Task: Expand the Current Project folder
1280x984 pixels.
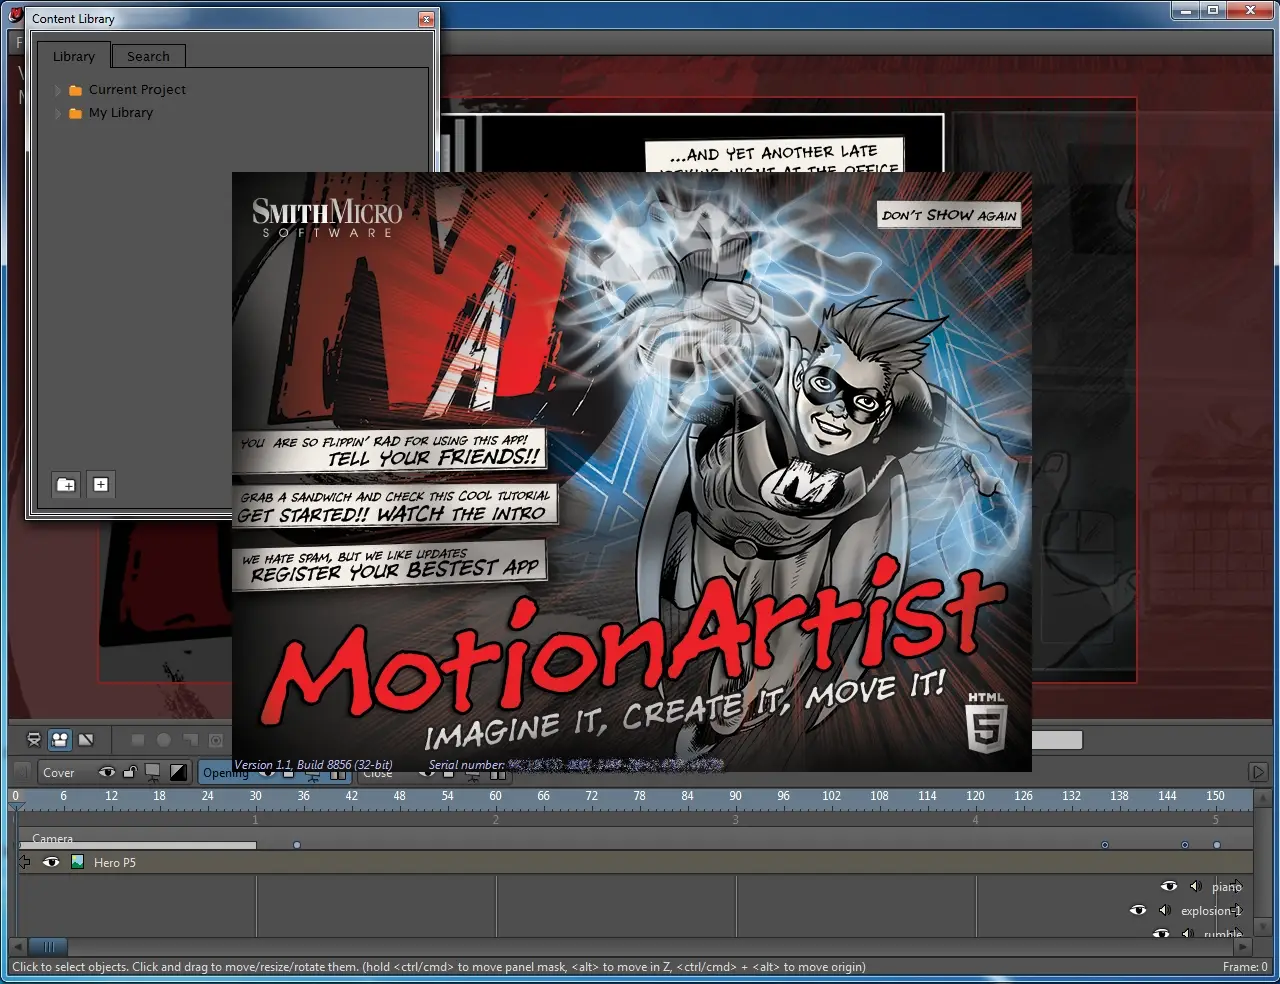Action: [58, 90]
